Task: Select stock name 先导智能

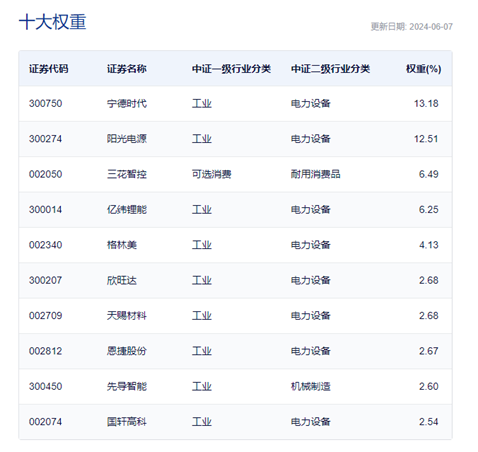Action: coord(127,386)
